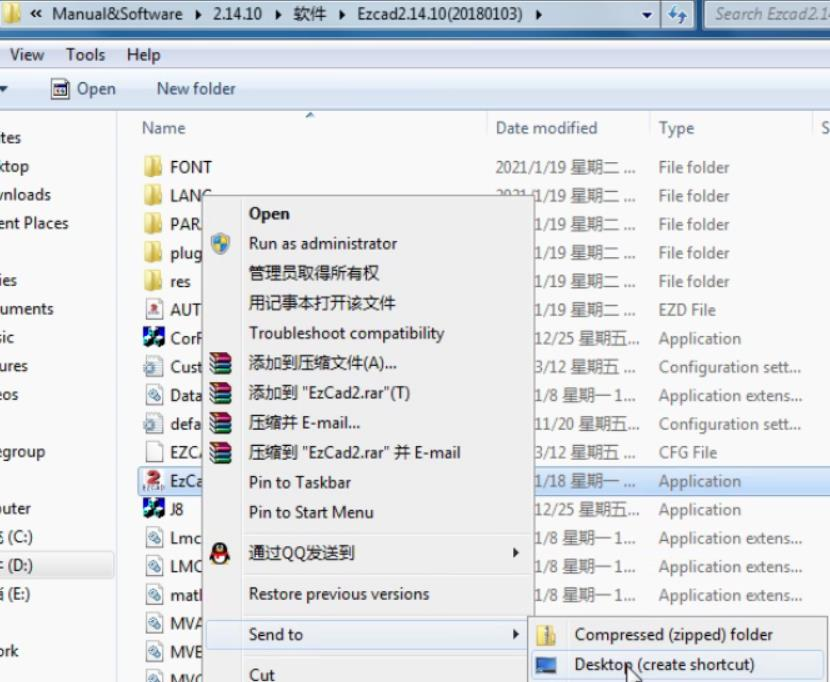The image size is (830, 682).
Task: Choose Cut in the context menu
Action: click(262, 674)
